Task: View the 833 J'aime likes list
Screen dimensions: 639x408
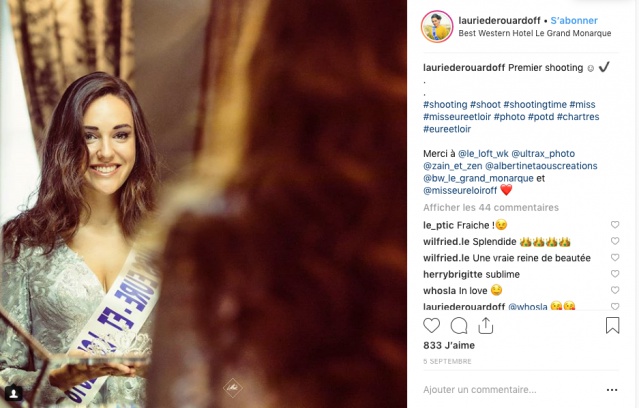Action: tap(447, 345)
